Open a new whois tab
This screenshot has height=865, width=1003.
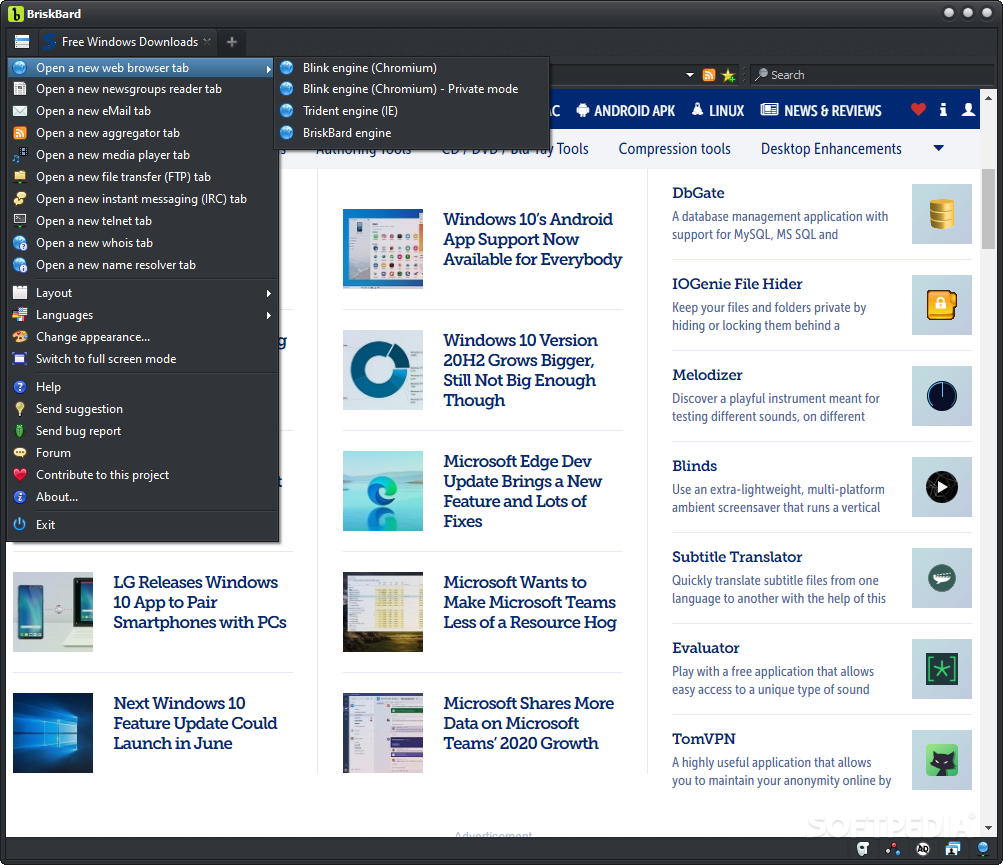pos(143,243)
